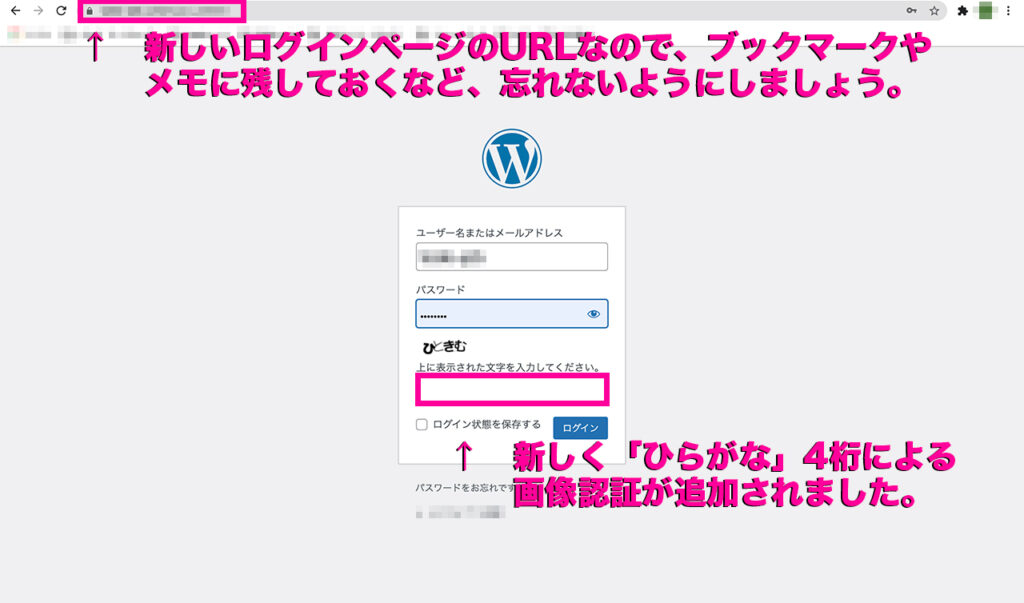
Task: Click the browser back arrow
Action: coord(16,10)
